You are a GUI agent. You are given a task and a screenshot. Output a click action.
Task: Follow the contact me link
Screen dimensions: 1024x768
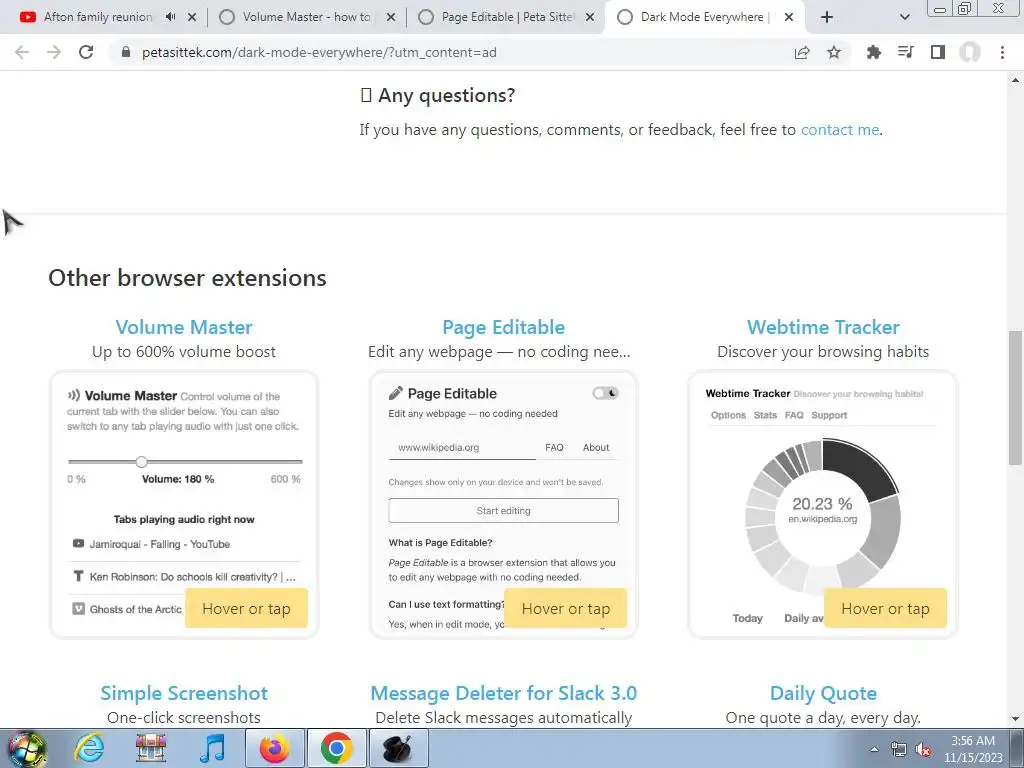click(840, 129)
